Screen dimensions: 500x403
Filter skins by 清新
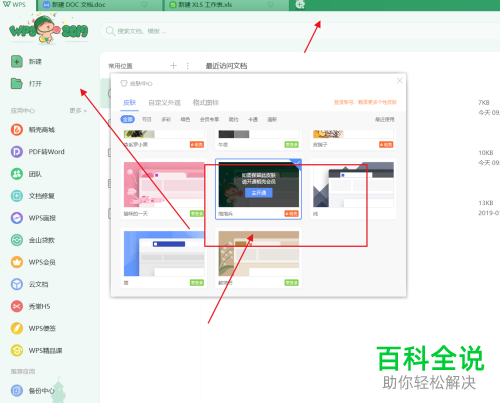point(272,119)
